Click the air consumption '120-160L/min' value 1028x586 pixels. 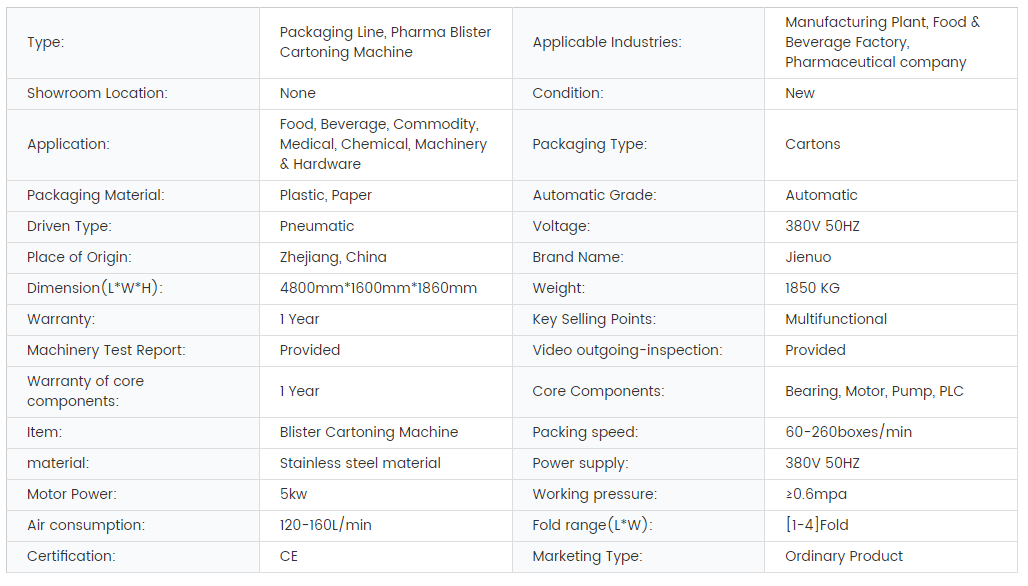tap(325, 525)
